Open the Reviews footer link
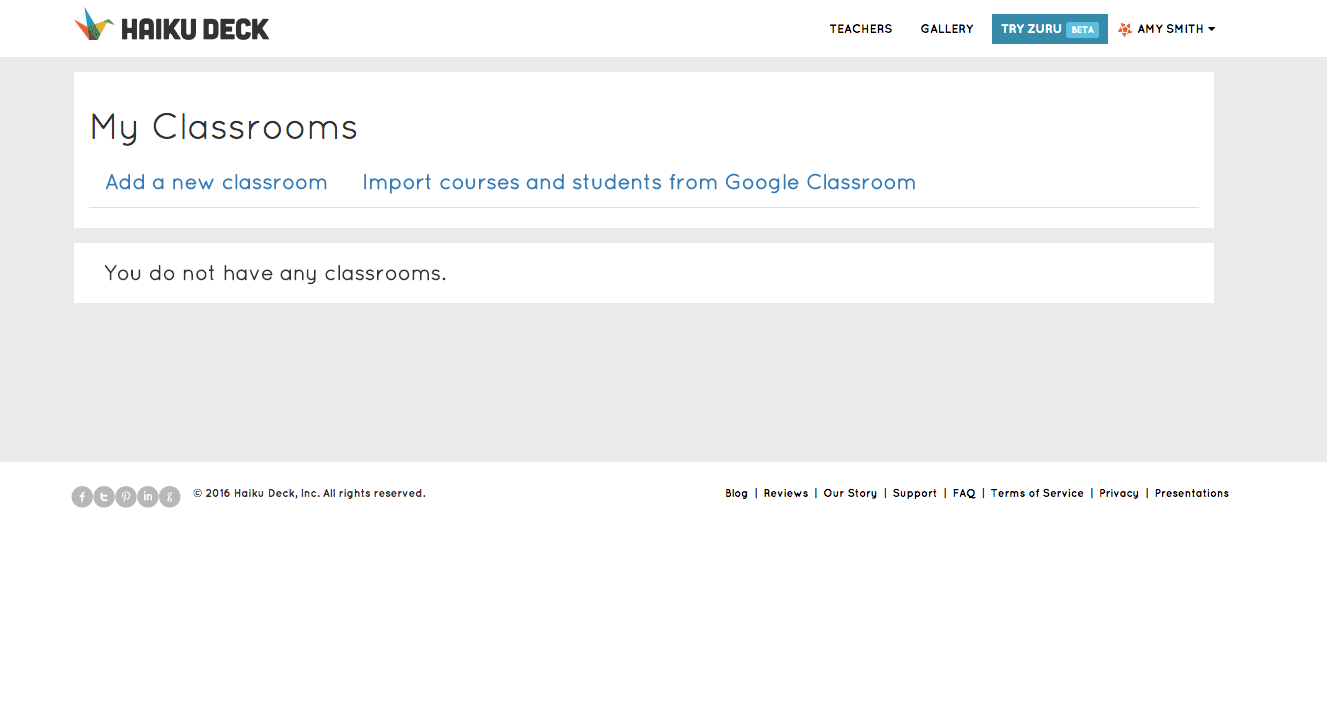This screenshot has width=1327, height=711. [785, 493]
